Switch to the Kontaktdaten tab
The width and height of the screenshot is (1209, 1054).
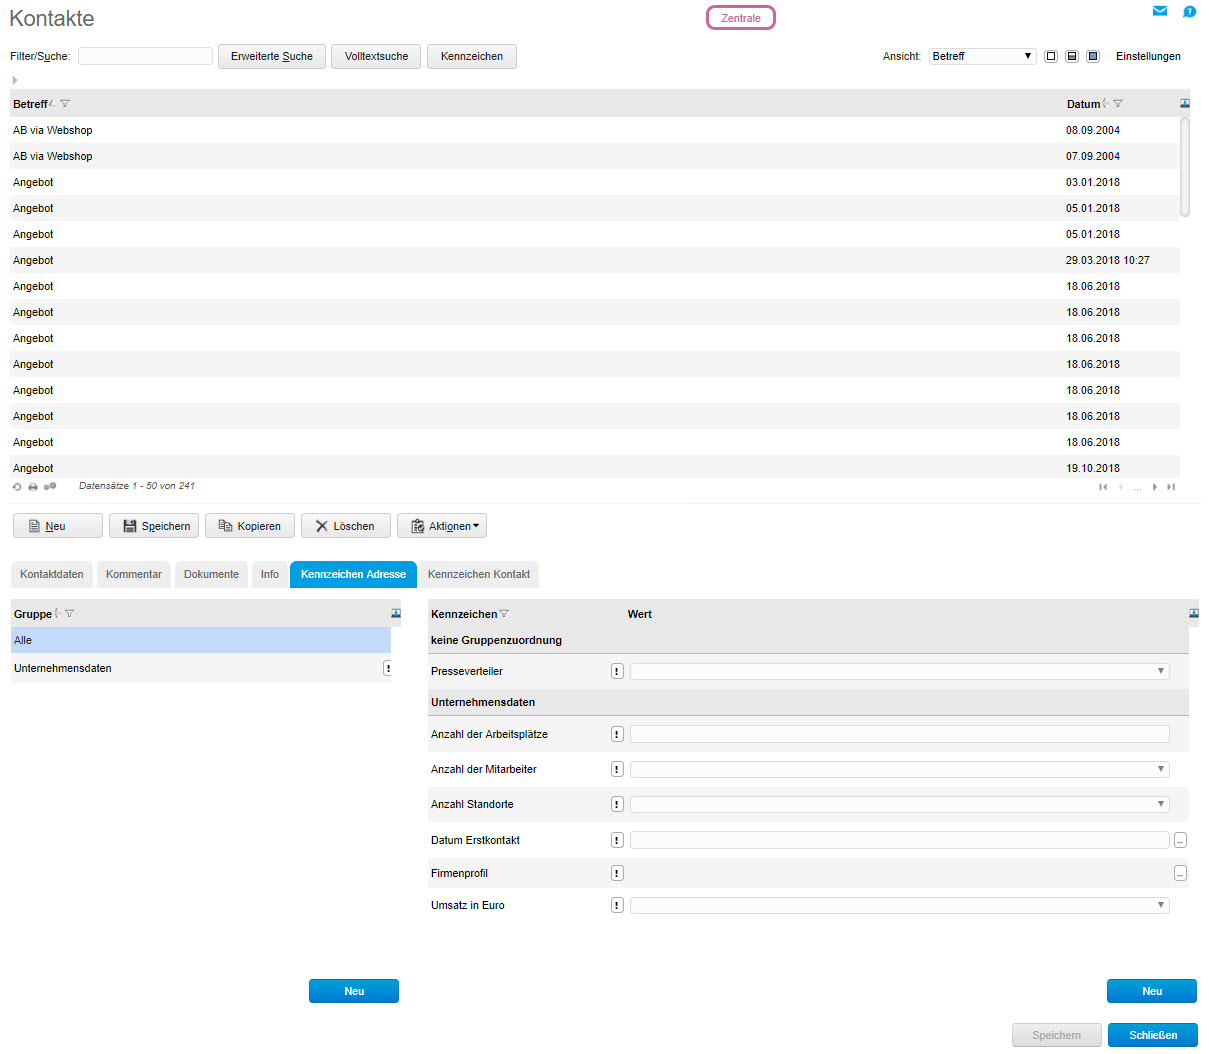52,574
